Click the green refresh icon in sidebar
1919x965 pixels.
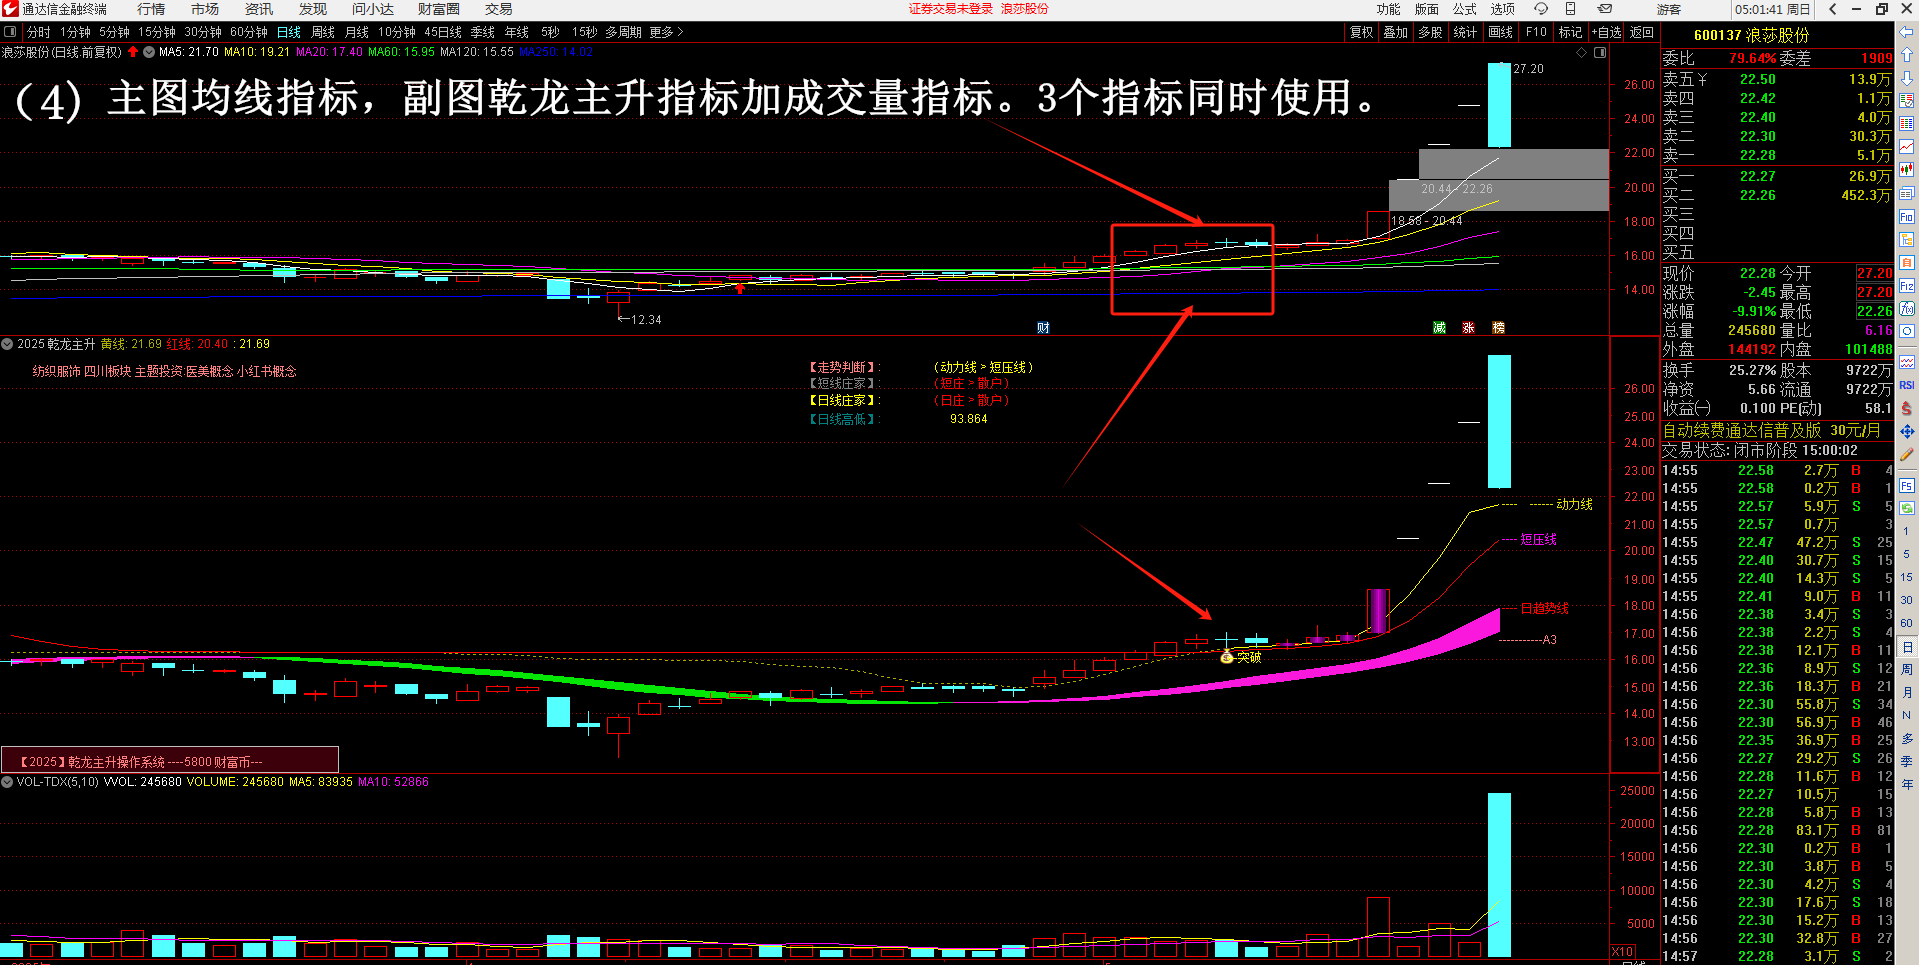pyautogui.click(x=1907, y=508)
